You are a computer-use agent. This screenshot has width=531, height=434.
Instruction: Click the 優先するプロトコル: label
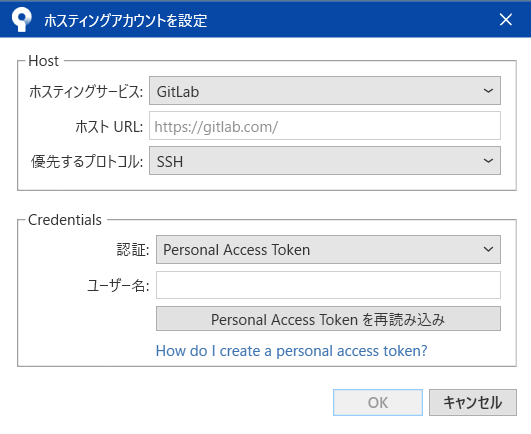pos(87,161)
